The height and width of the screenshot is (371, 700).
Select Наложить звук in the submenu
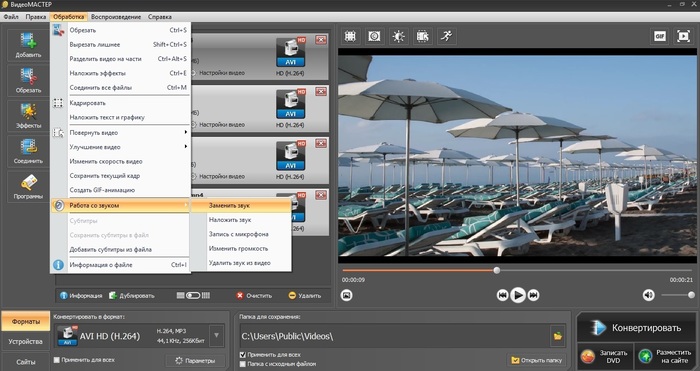[241, 220]
